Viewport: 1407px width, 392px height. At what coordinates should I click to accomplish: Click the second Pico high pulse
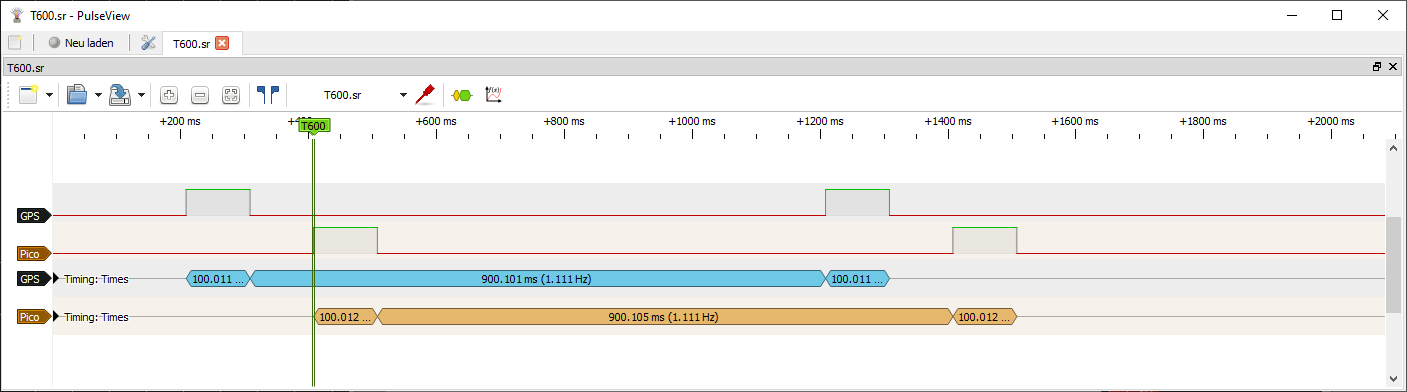click(x=985, y=240)
